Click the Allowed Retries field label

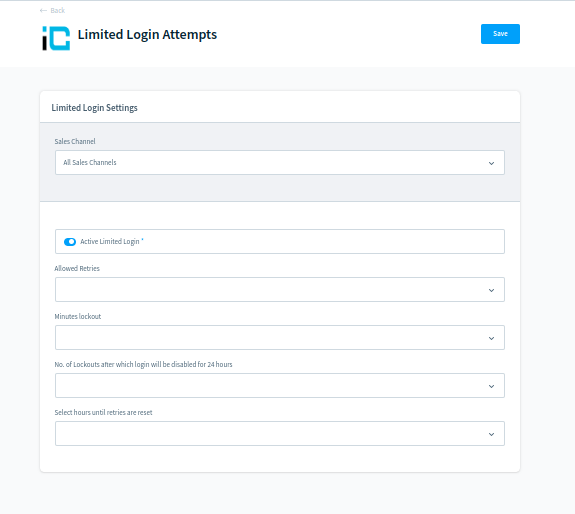(77, 268)
